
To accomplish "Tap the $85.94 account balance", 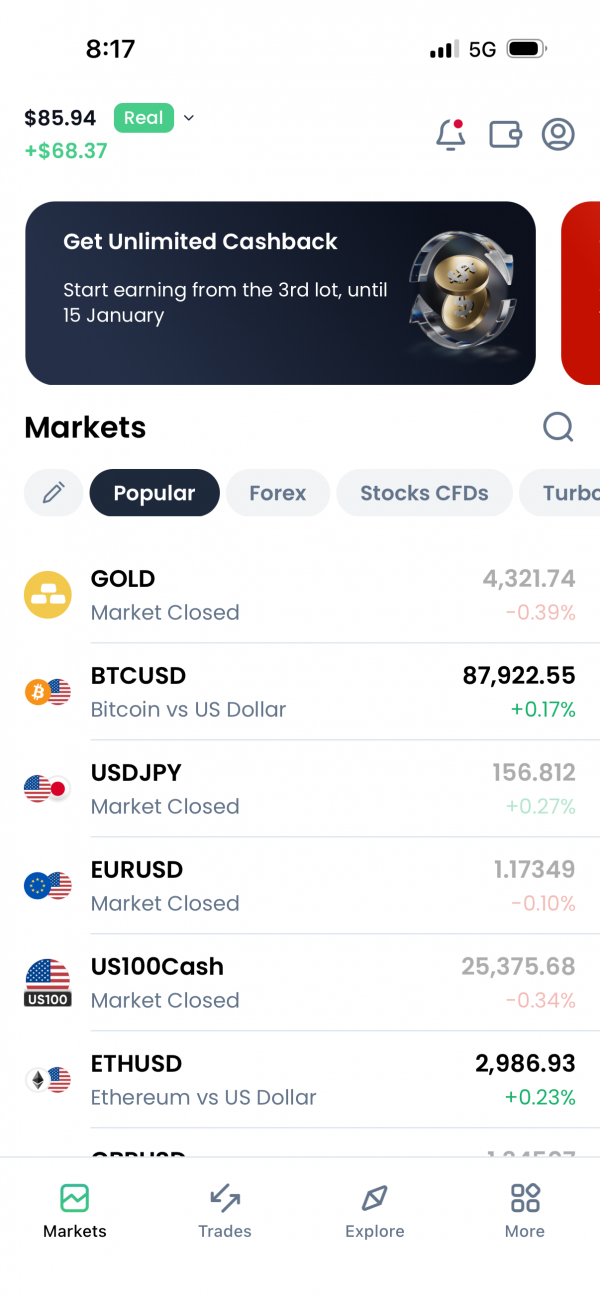I will click(x=60, y=118).
